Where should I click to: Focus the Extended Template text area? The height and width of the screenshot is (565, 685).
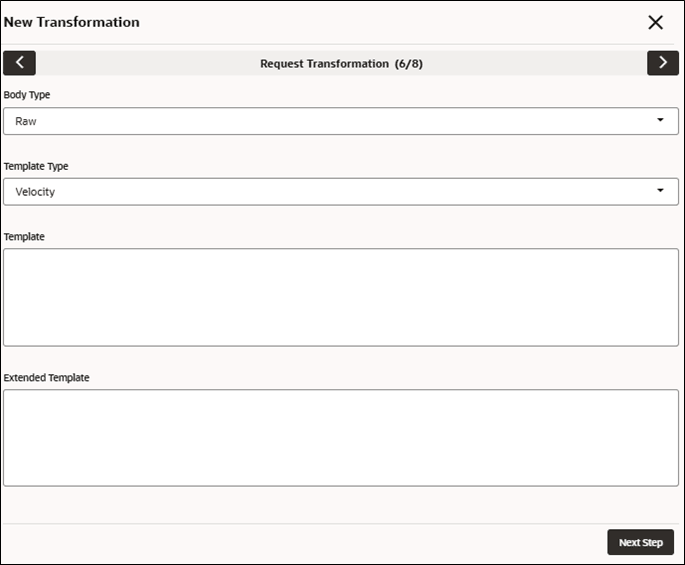341,438
